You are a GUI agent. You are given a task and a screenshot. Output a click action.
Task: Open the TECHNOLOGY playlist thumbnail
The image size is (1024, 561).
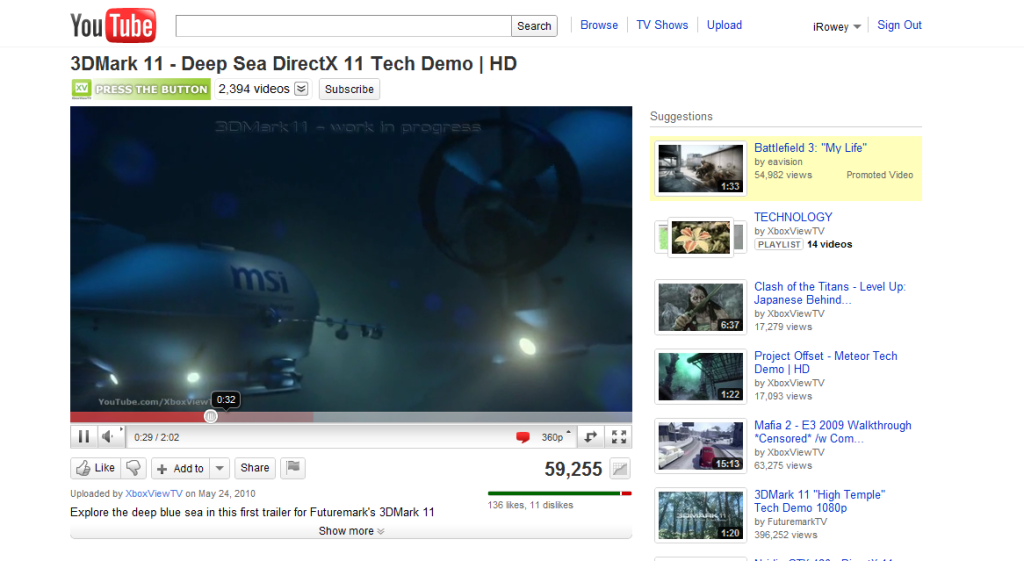pos(701,236)
